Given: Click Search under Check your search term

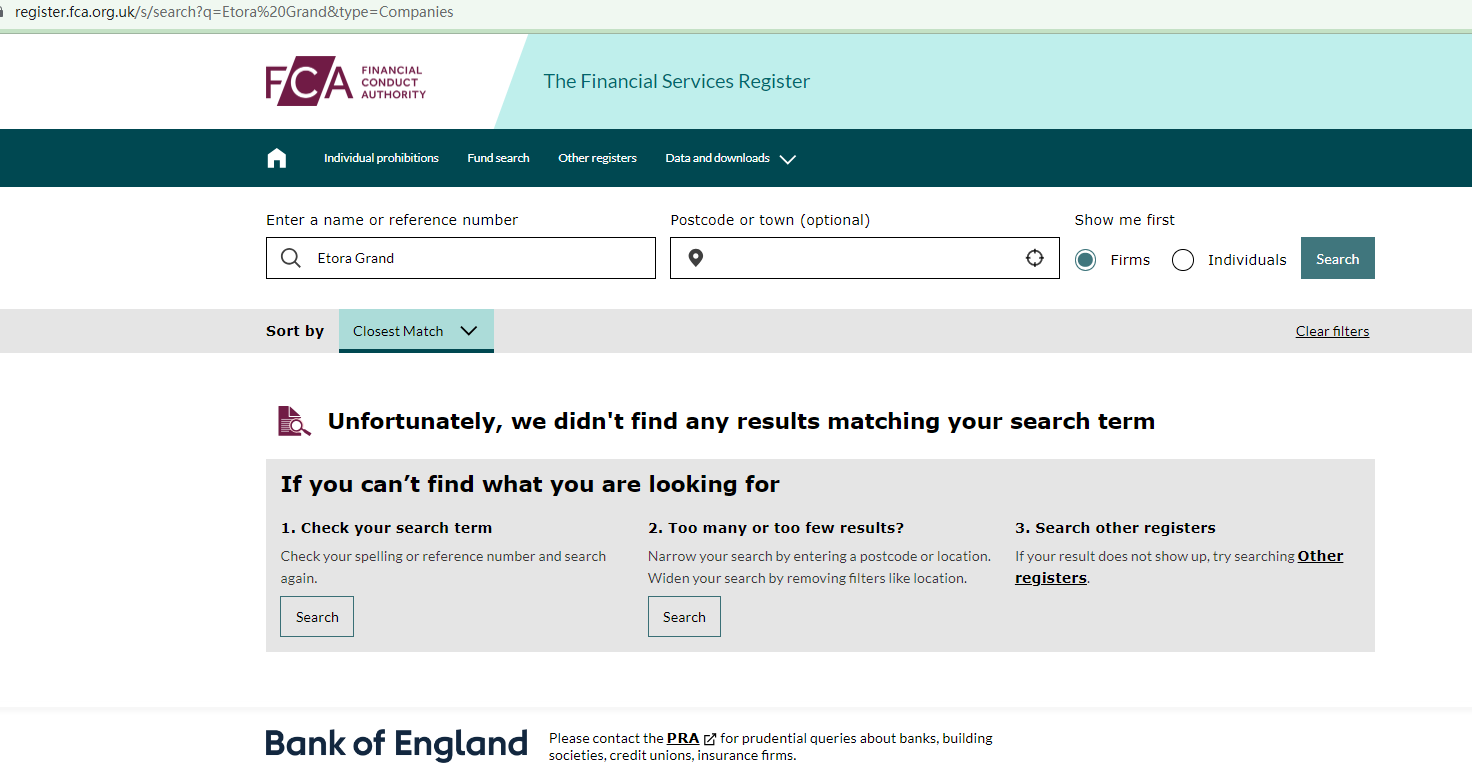Looking at the screenshot, I should (317, 617).
